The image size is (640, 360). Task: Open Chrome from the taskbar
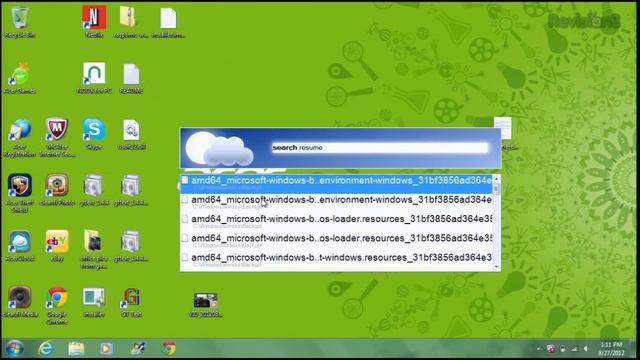click(x=168, y=349)
